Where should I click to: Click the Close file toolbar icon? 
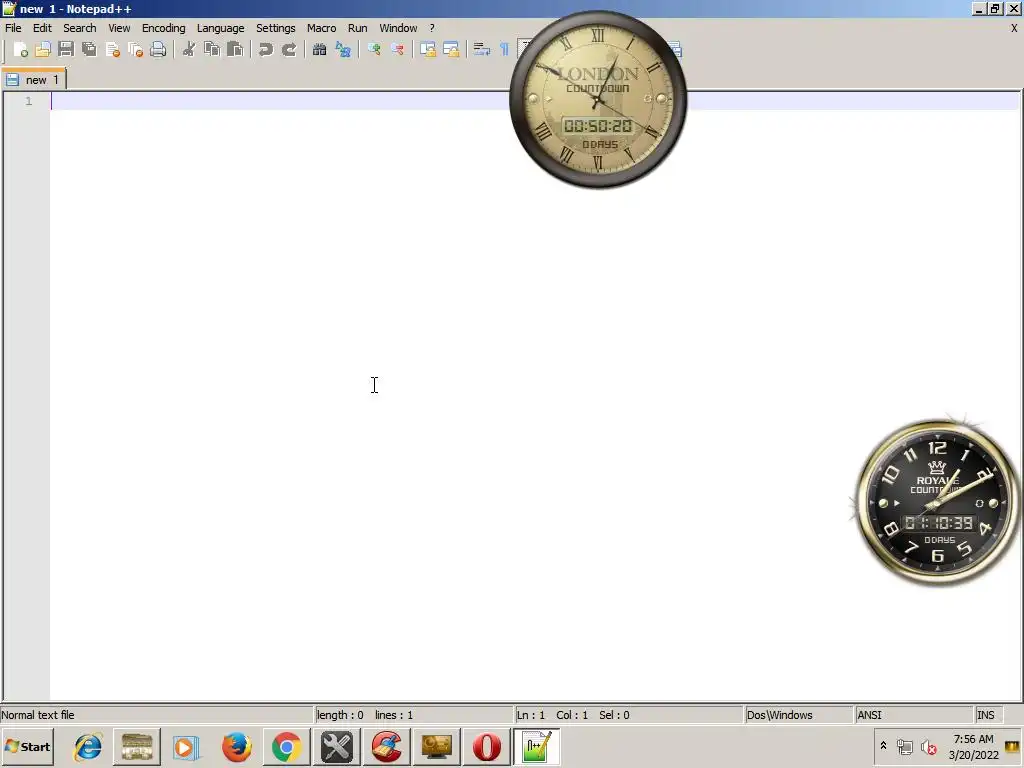point(112,50)
